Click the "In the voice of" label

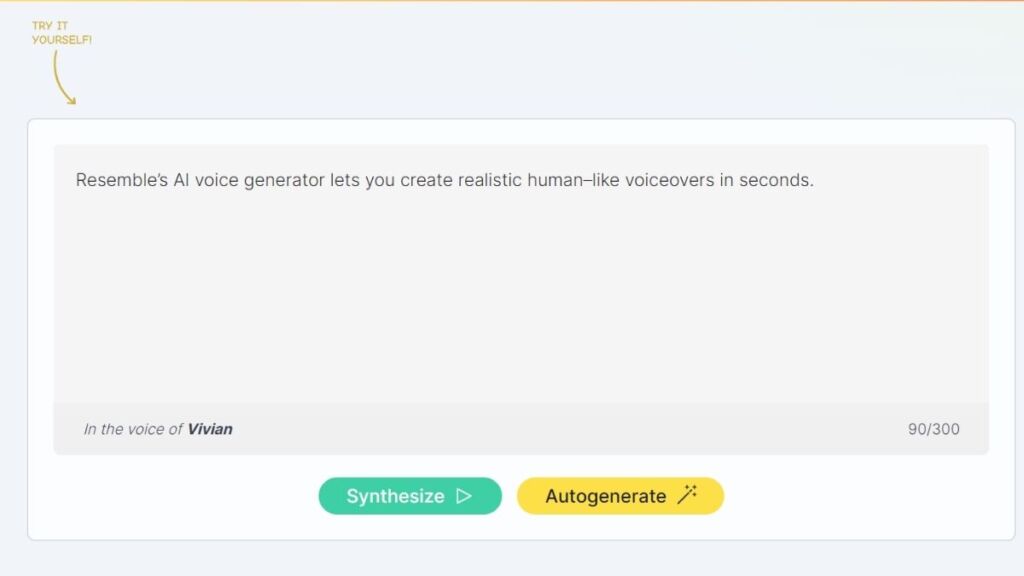tap(133, 429)
